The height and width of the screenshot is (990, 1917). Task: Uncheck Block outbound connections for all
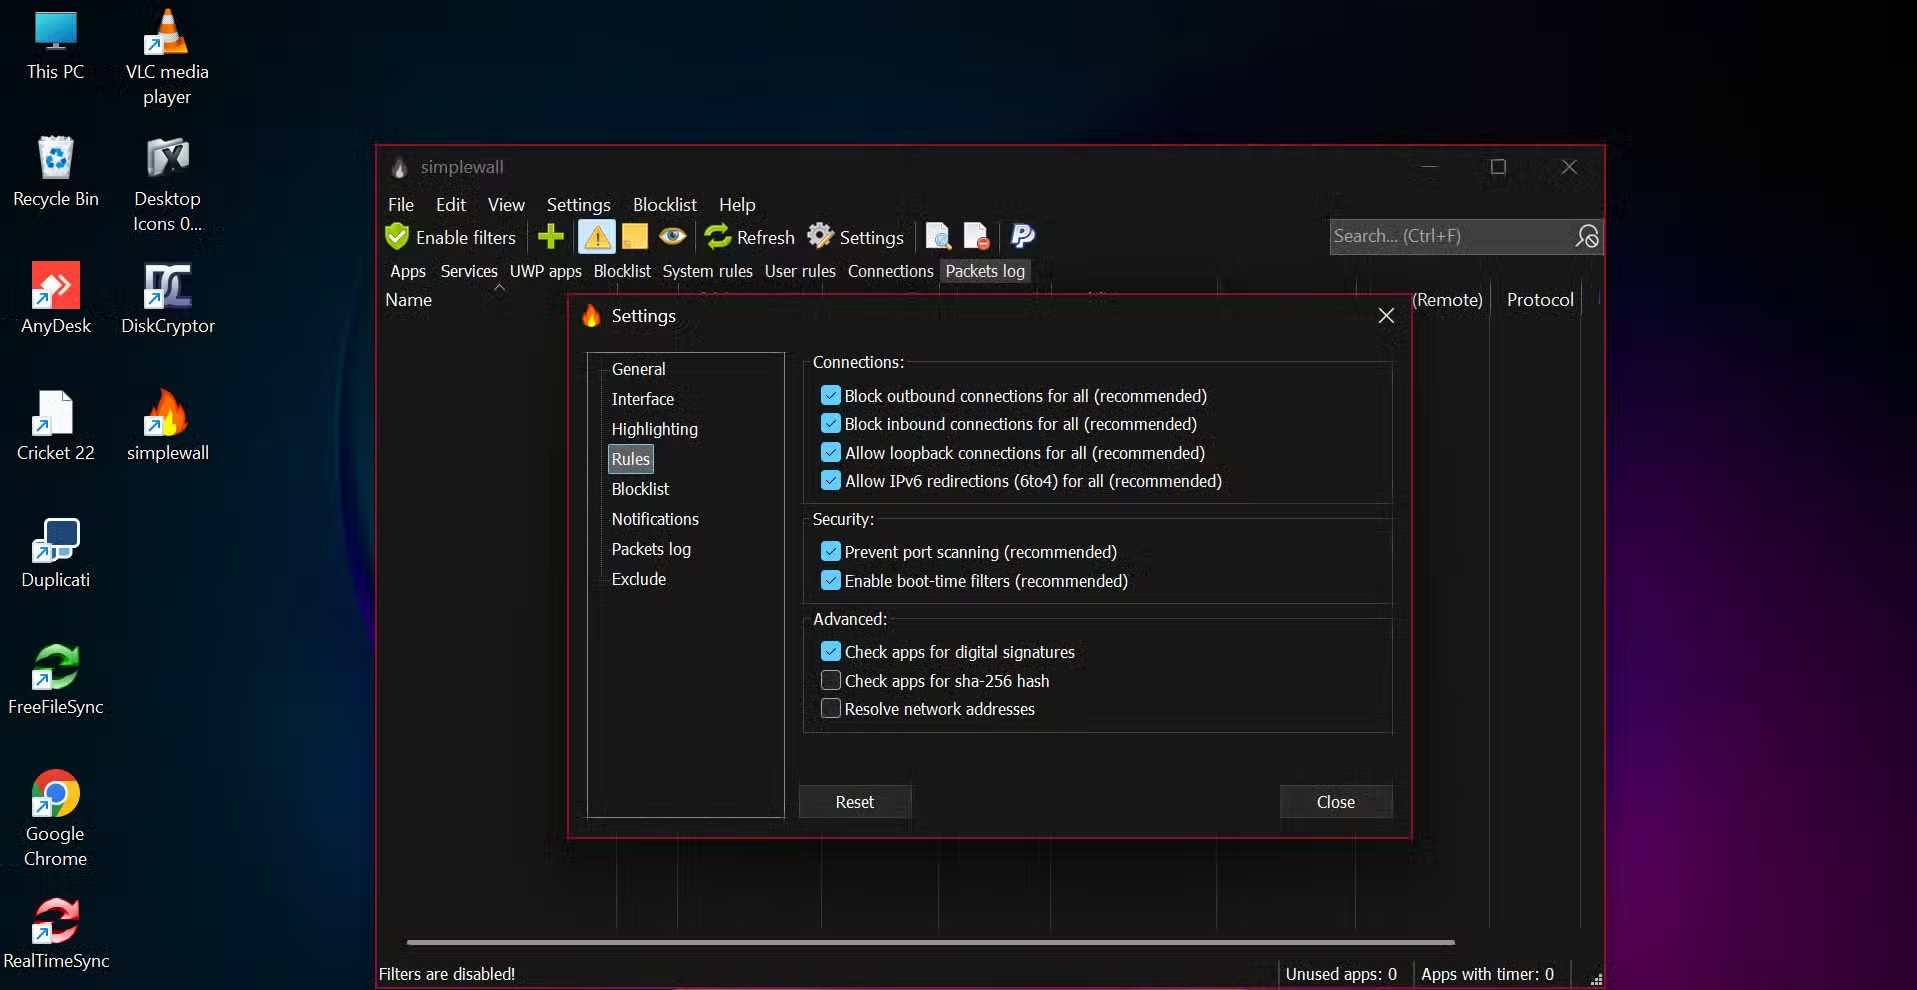coord(831,396)
